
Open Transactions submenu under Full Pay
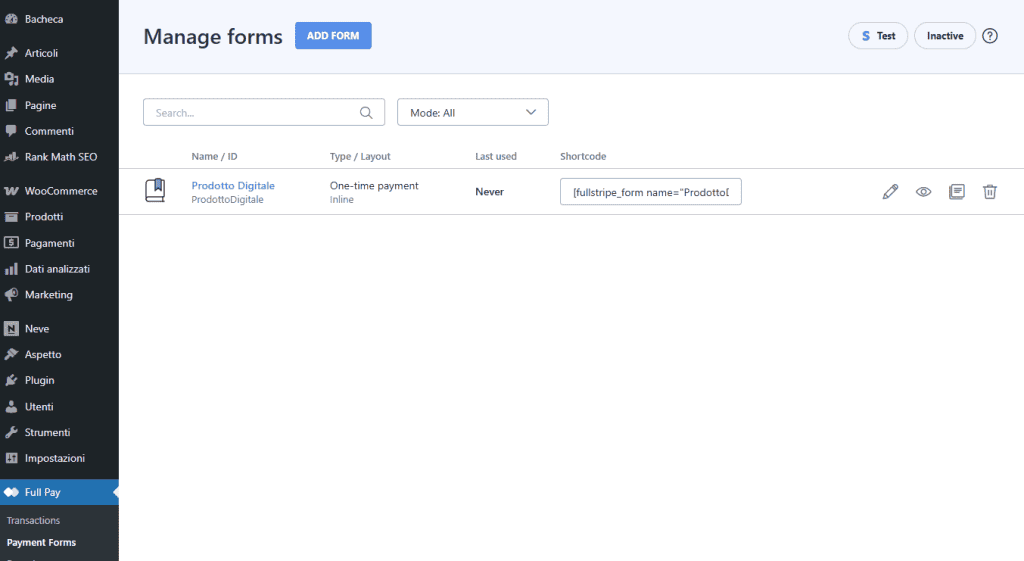[x=33, y=521]
